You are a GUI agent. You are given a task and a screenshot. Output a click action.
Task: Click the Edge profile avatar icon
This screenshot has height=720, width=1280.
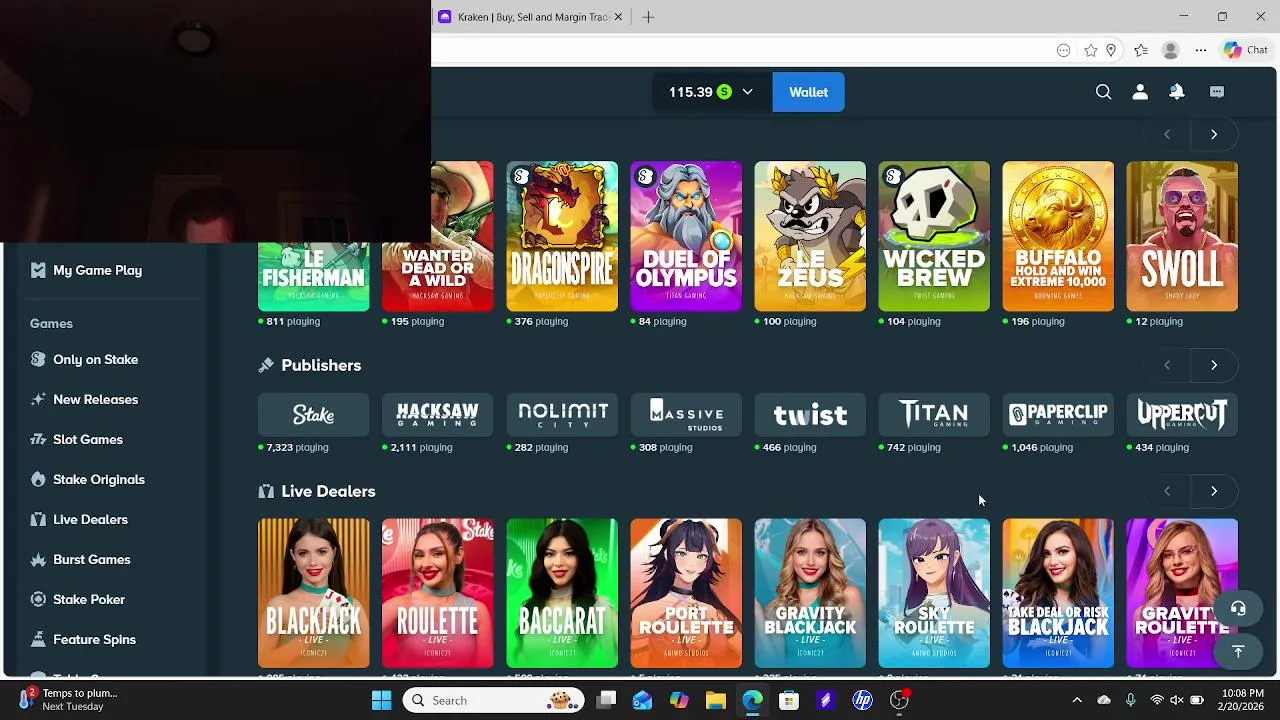pos(1171,50)
